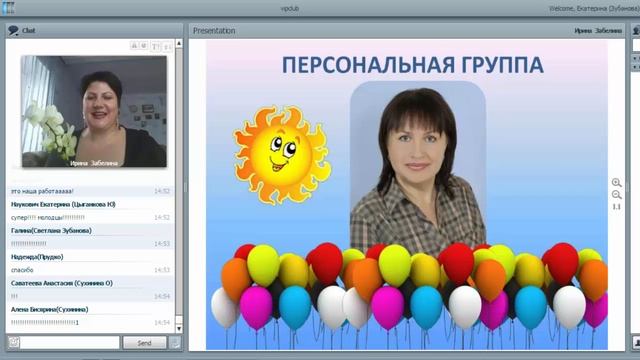Select chat sender 'Наукович Екатерина (Цыганкова Ю)'
Viewport: 640px width, 360px height.
pyautogui.click(x=63, y=204)
